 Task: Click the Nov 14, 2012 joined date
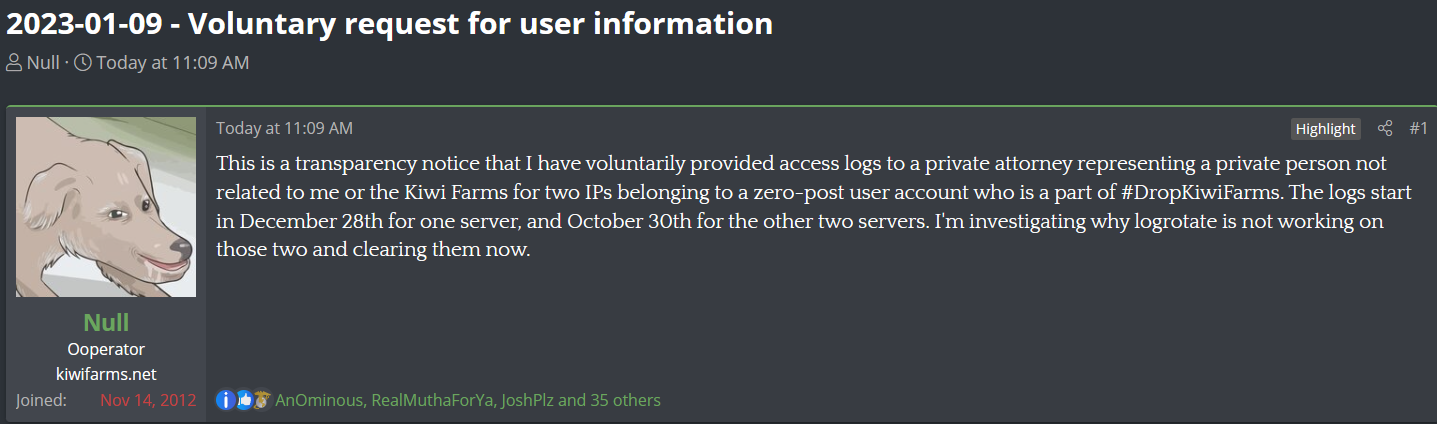pos(148,400)
